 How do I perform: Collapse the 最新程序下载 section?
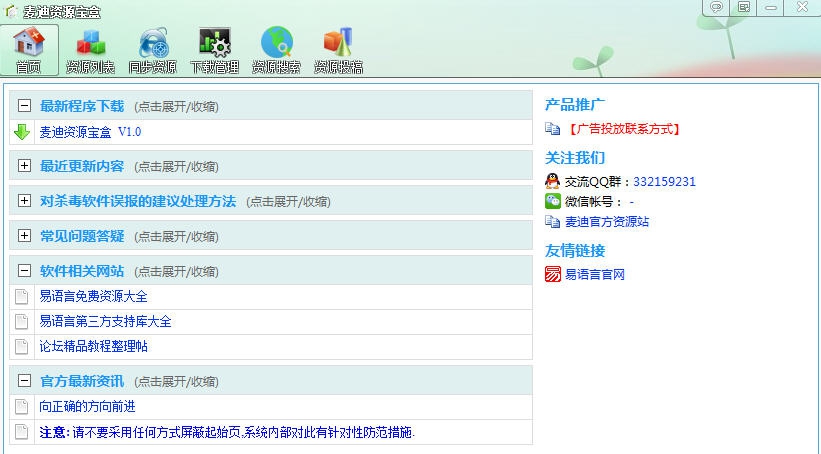pyautogui.click(x=24, y=106)
